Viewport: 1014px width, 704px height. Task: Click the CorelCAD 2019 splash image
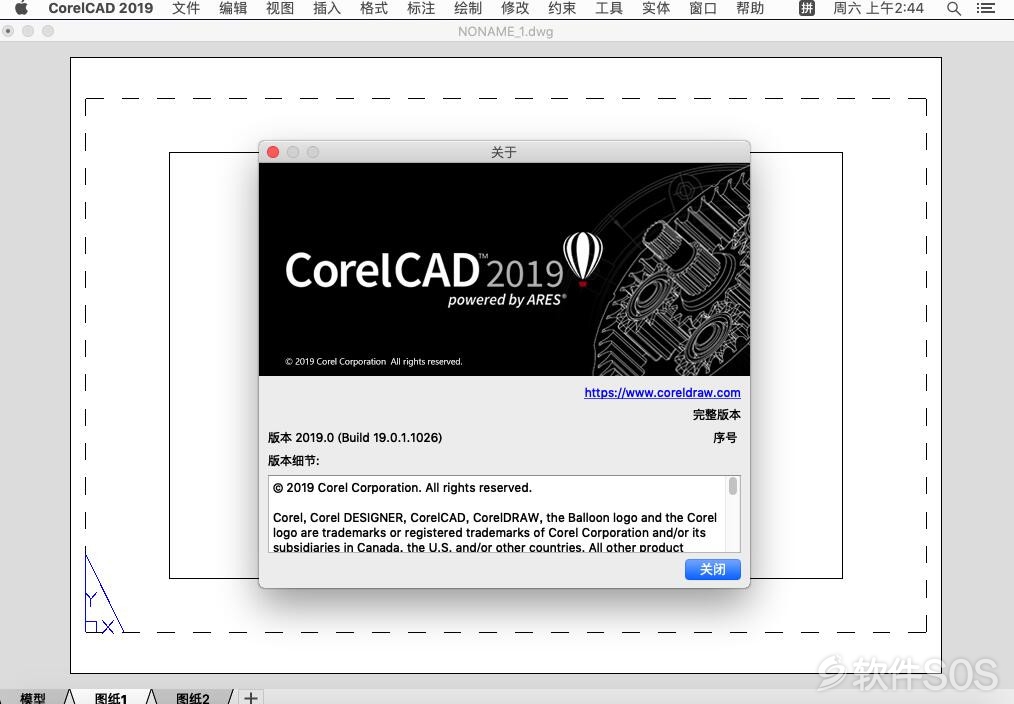(x=504, y=270)
